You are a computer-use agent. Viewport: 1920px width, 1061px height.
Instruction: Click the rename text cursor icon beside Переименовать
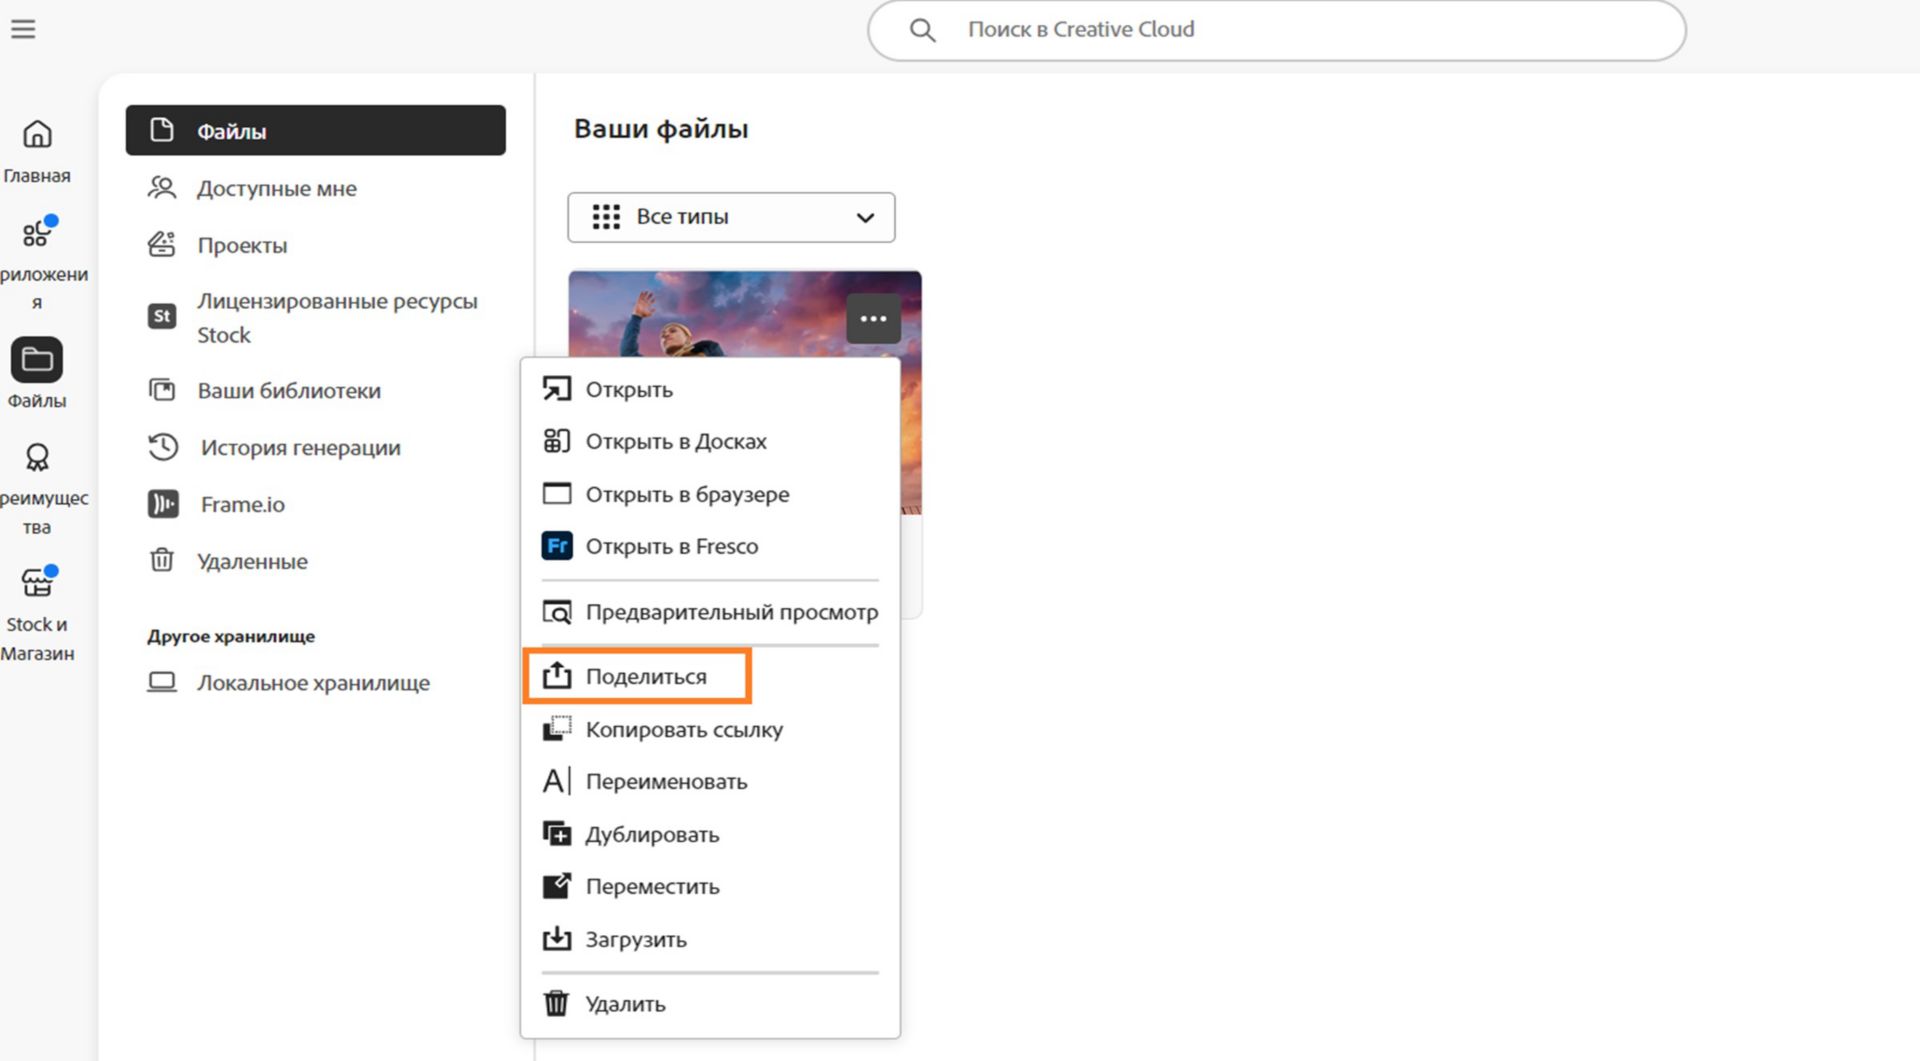(557, 781)
